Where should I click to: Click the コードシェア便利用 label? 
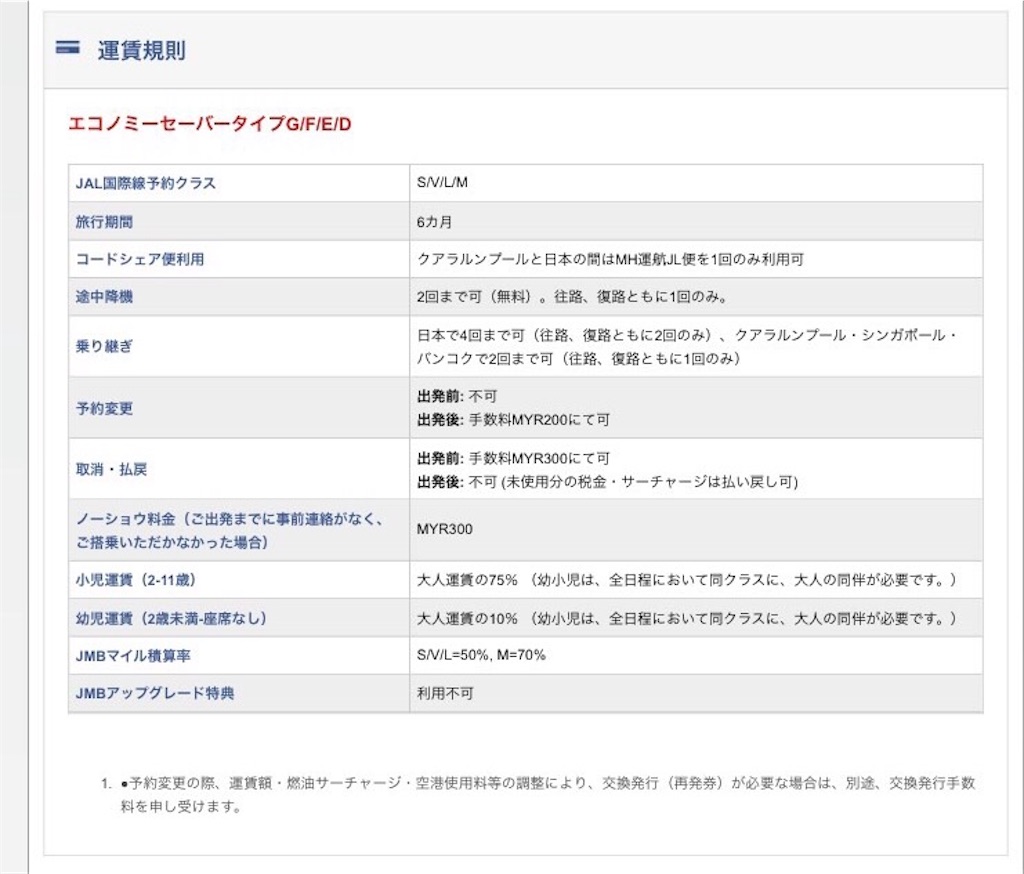point(140,259)
